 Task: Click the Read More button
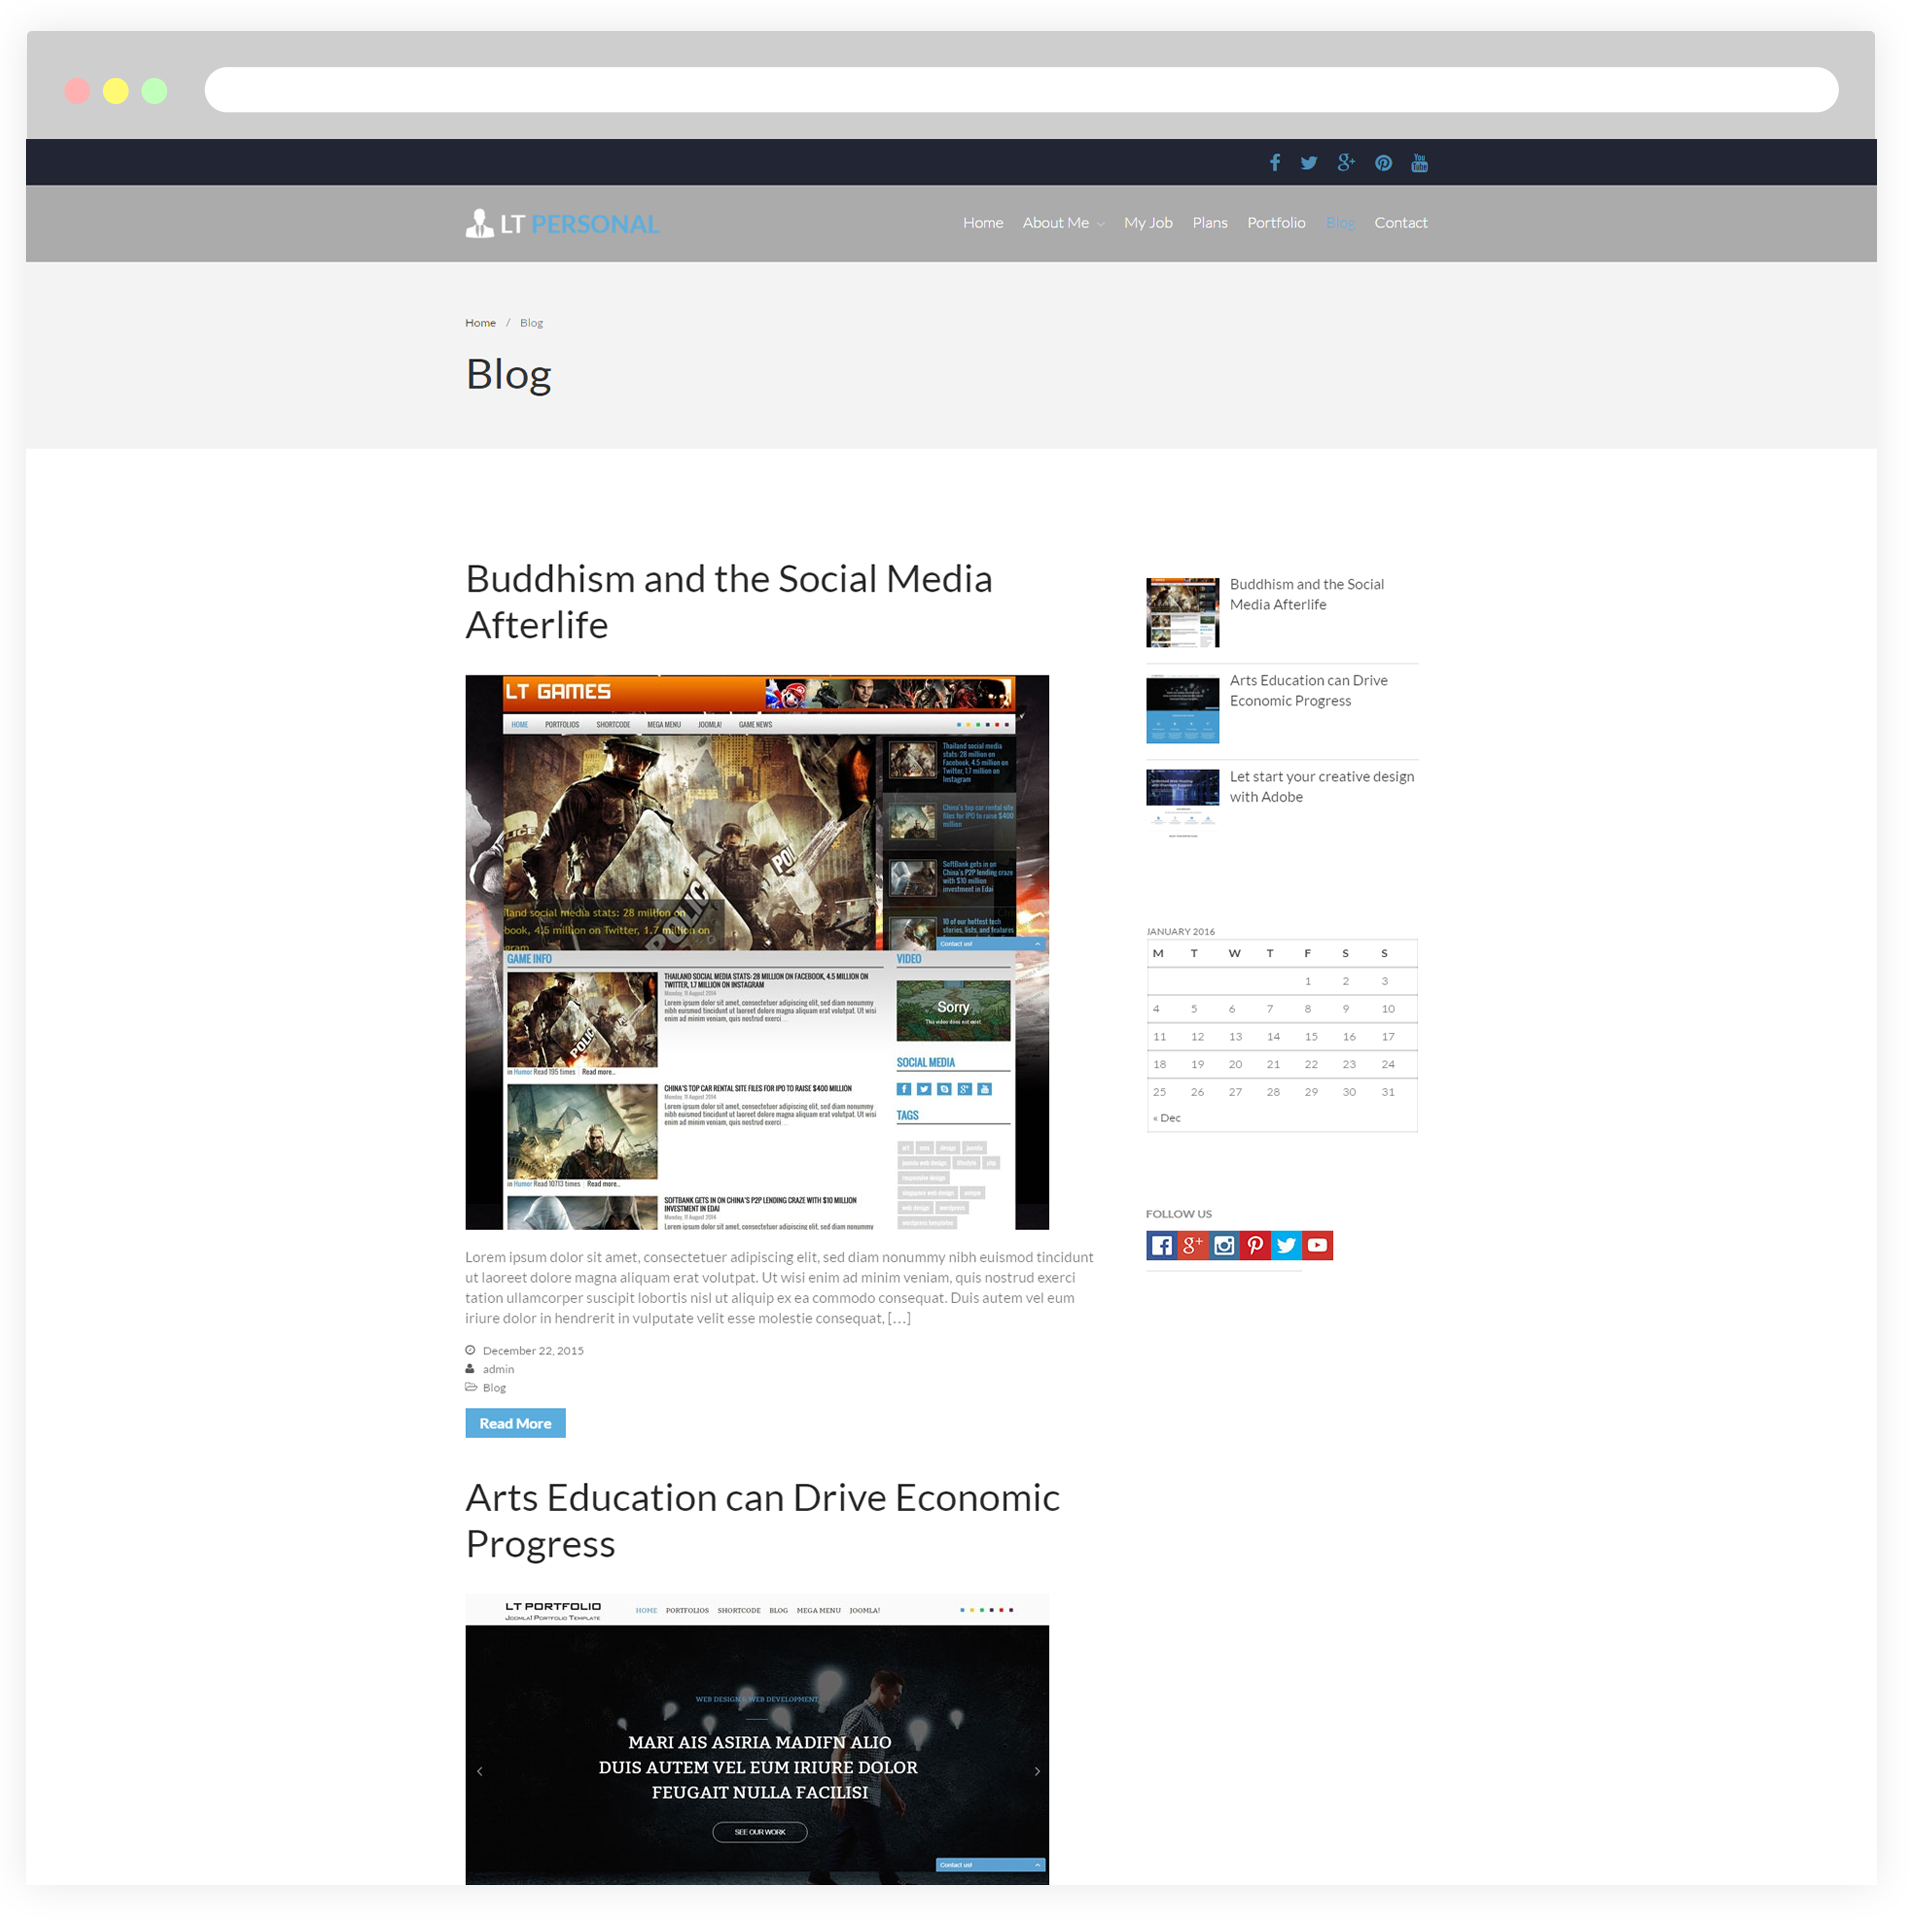(x=515, y=1424)
